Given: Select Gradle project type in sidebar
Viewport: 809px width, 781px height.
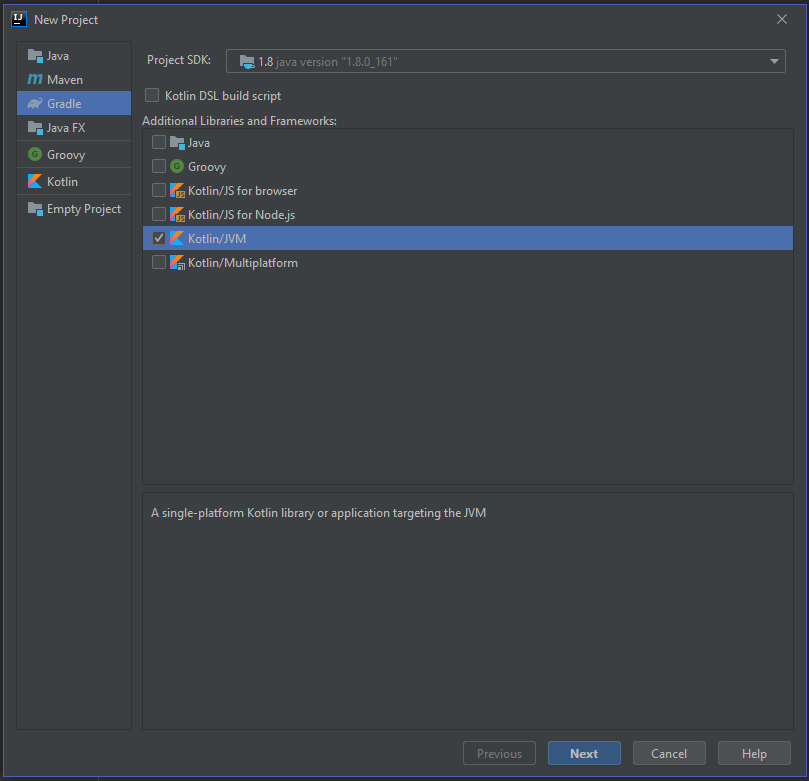Looking at the screenshot, I should (74, 103).
